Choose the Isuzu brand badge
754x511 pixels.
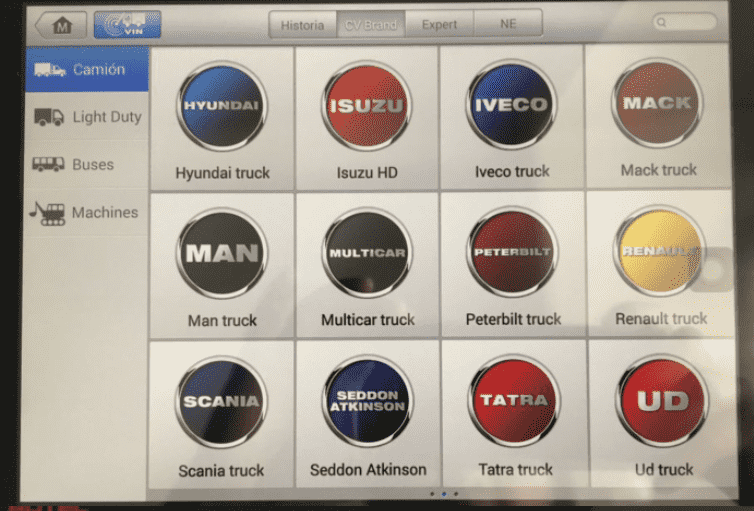[366, 105]
